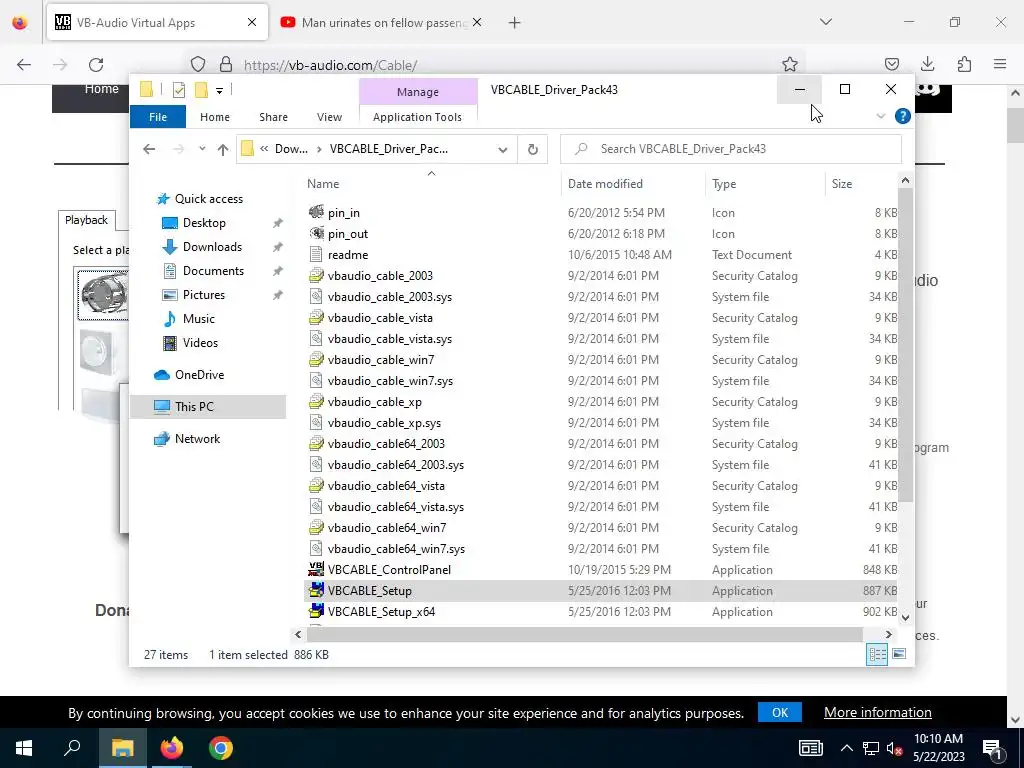
Task: Click the taskbar Search magnifier
Action: tap(72, 748)
